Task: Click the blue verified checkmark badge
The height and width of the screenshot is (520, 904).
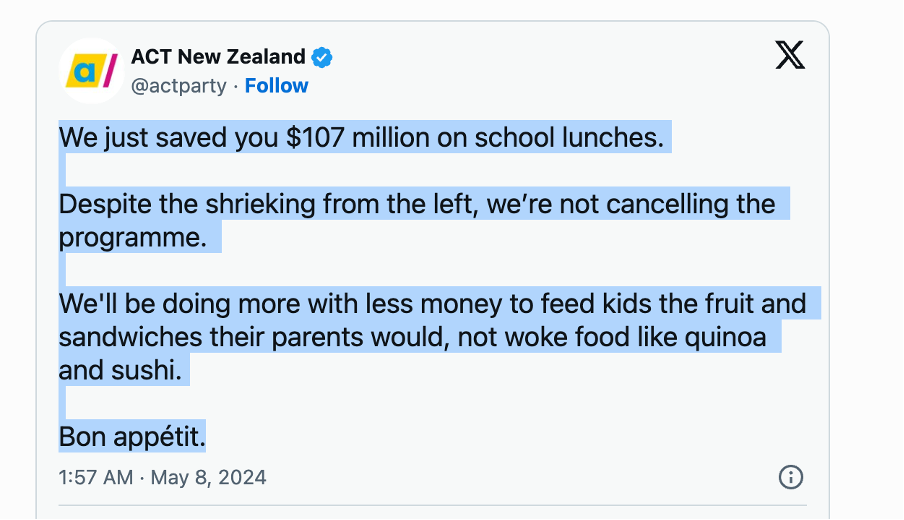Action: (322, 58)
